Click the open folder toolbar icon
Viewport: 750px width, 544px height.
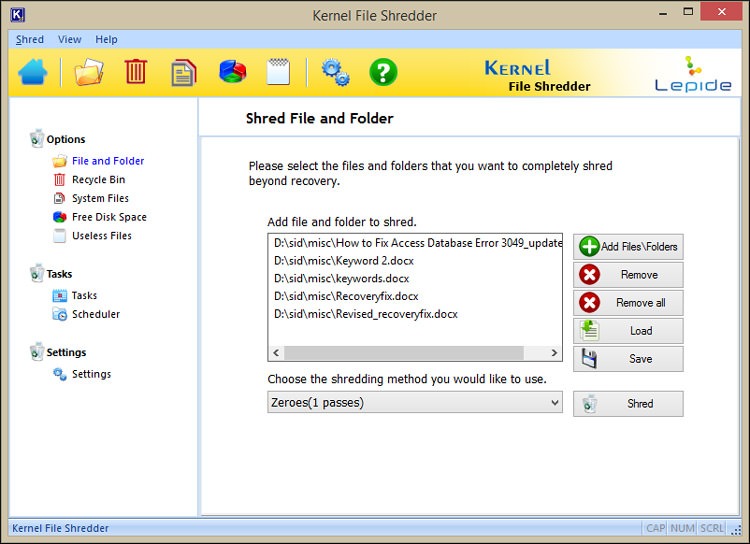click(89, 72)
